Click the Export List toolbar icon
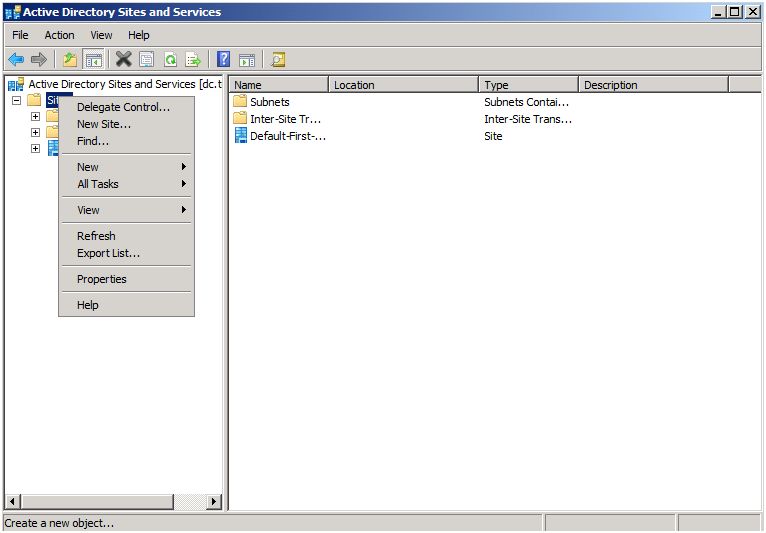Image resolution: width=766 pixels, height=533 pixels. click(x=193, y=60)
